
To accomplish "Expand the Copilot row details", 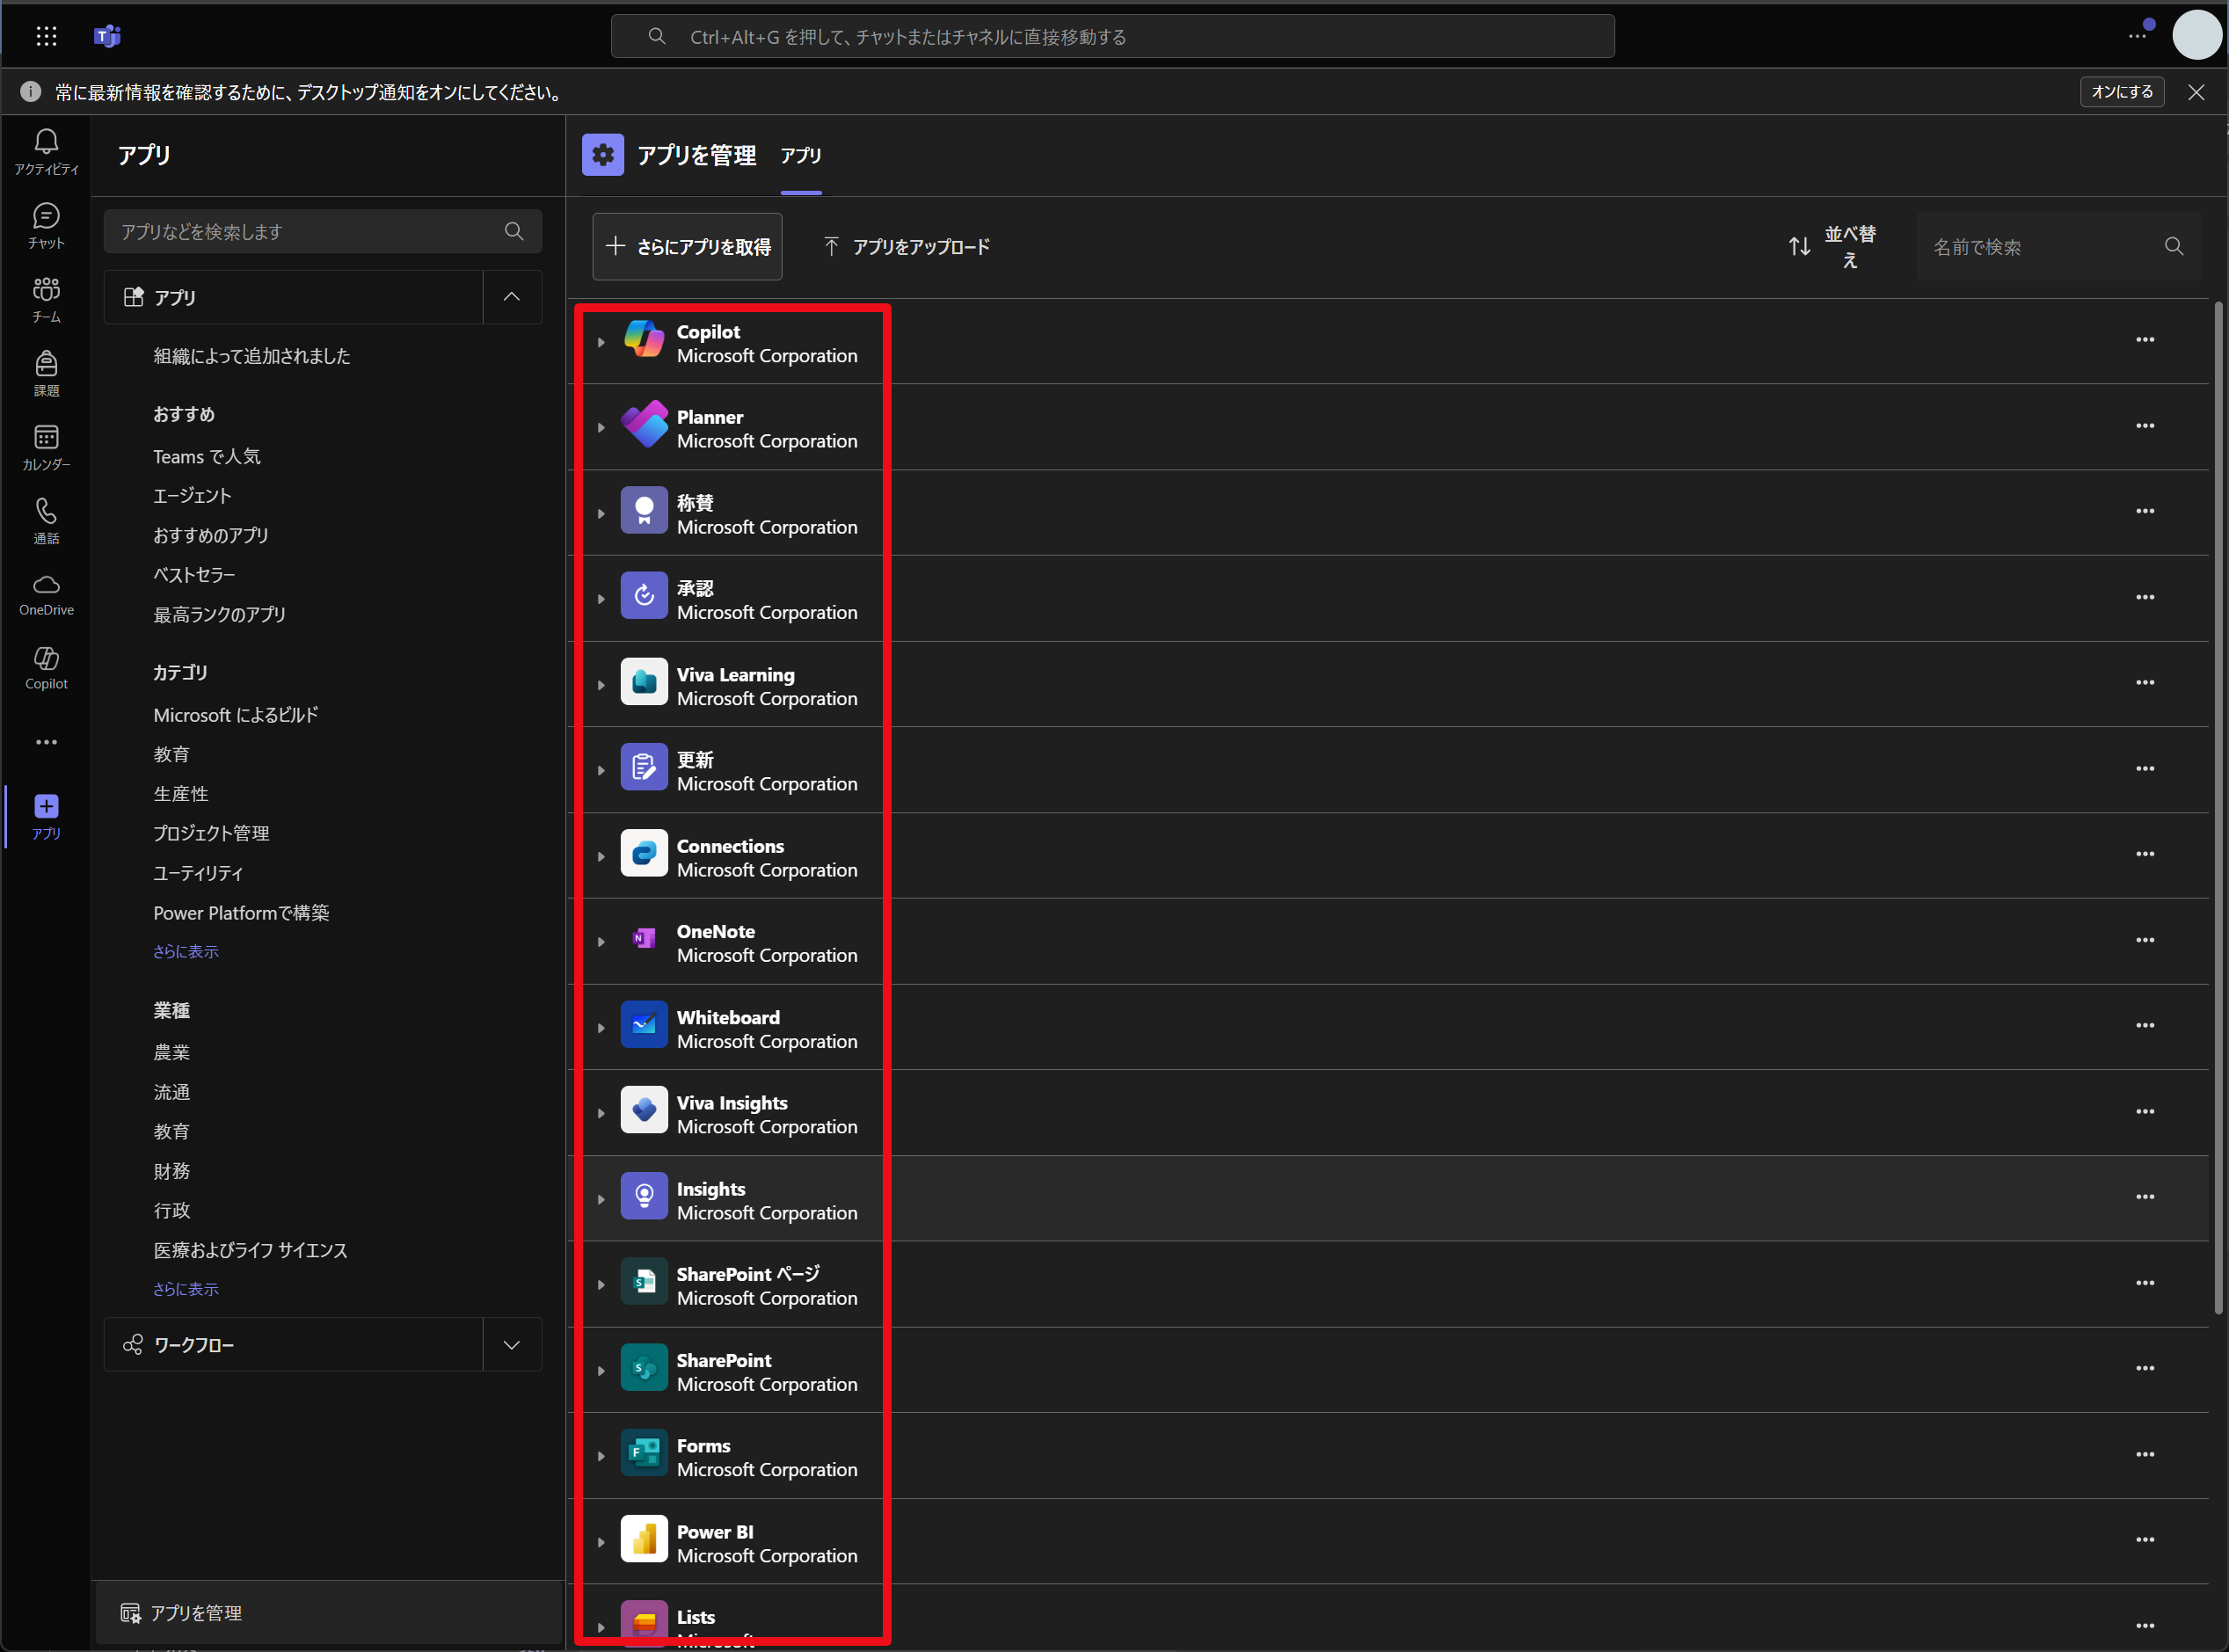I will click(601, 342).
